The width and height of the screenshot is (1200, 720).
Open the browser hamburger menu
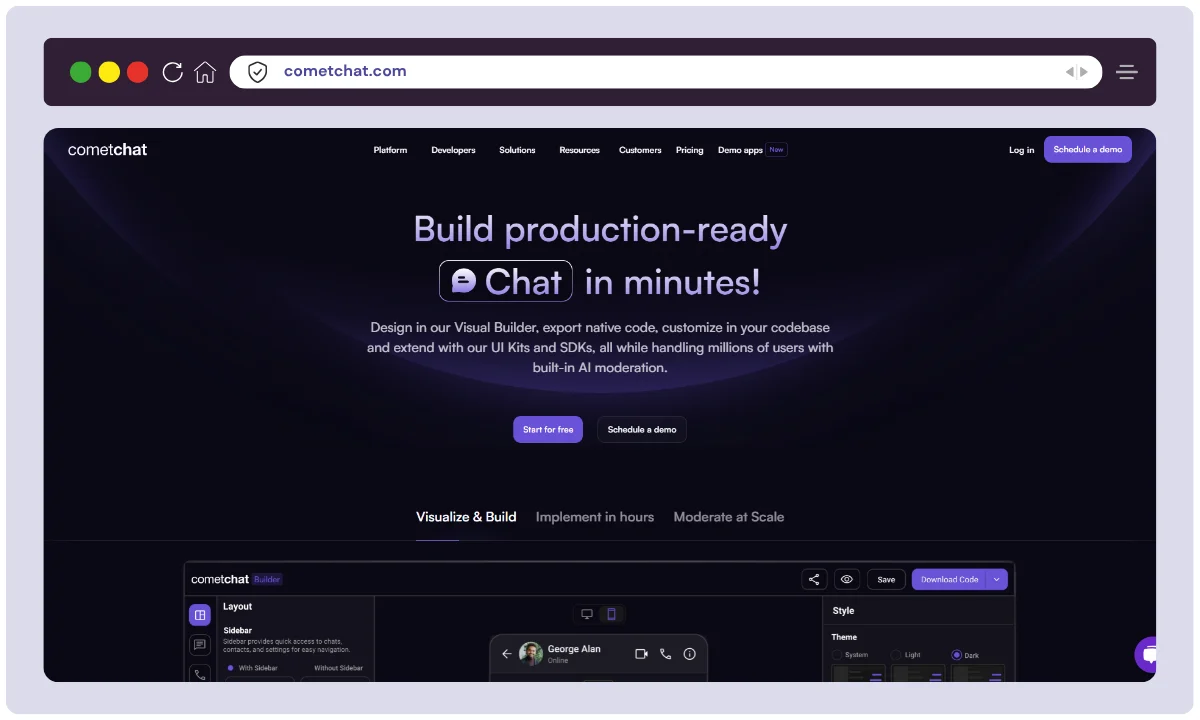pyautogui.click(x=1127, y=72)
